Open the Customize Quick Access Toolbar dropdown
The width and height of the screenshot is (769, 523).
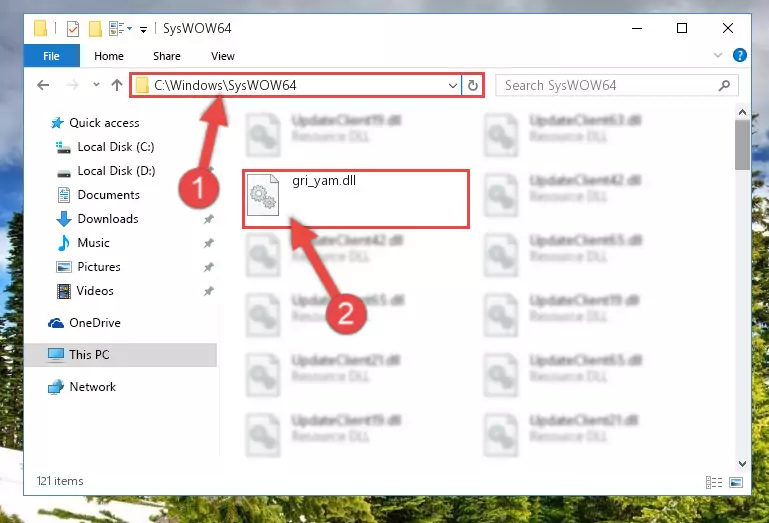coord(143,29)
